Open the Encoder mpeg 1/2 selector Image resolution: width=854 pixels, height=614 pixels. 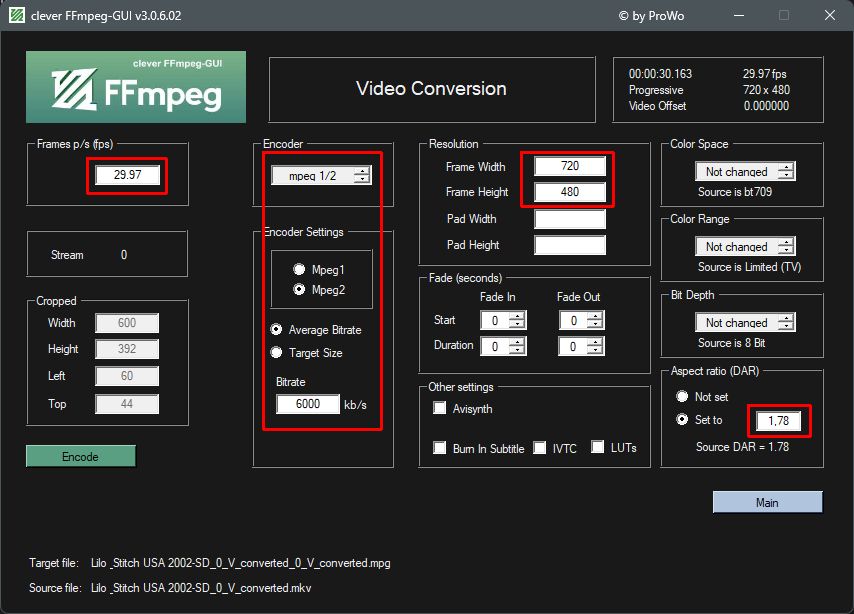tap(322, 175)
